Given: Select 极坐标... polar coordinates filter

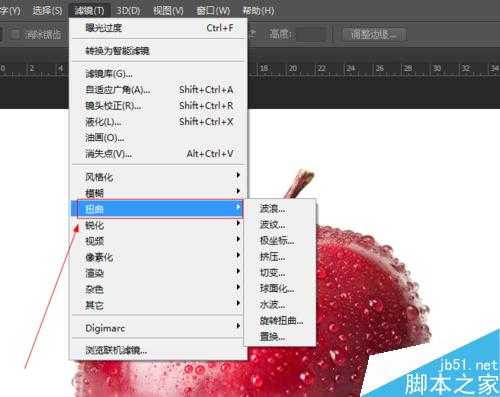Looking at the screenshot, I should [x=280, y=241].
